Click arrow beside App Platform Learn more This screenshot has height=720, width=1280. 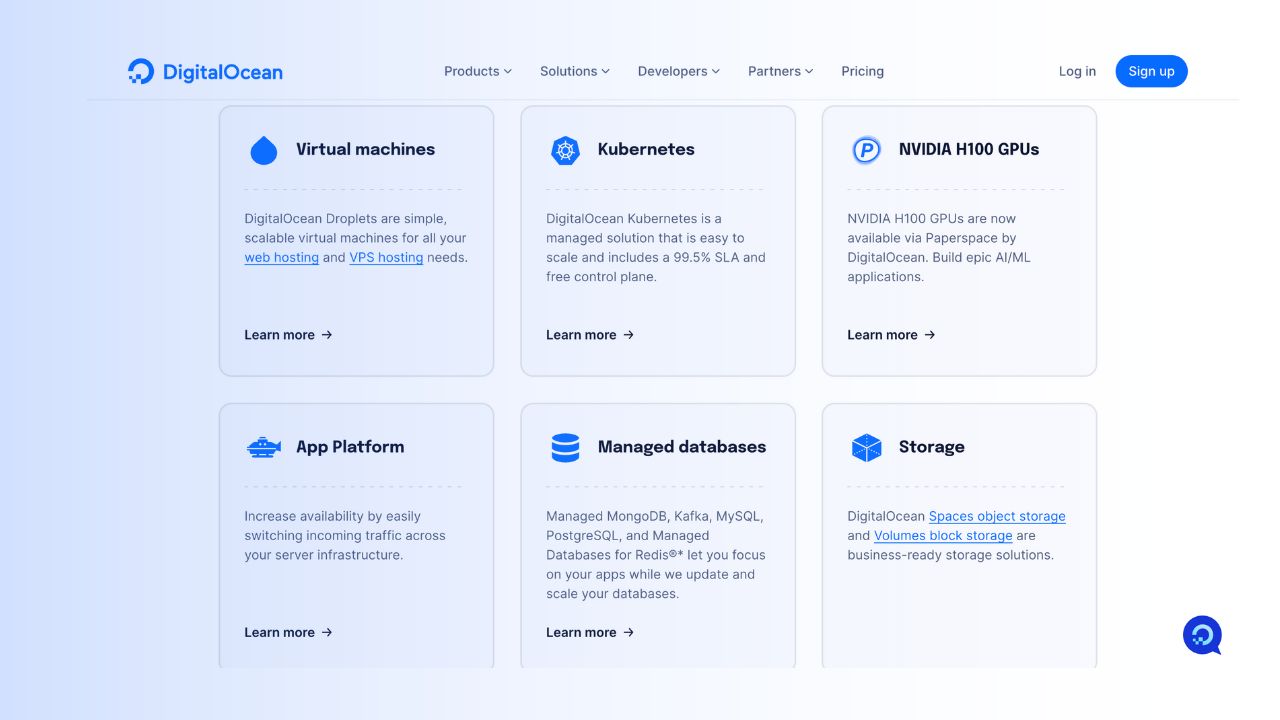(x=327, y=632)
